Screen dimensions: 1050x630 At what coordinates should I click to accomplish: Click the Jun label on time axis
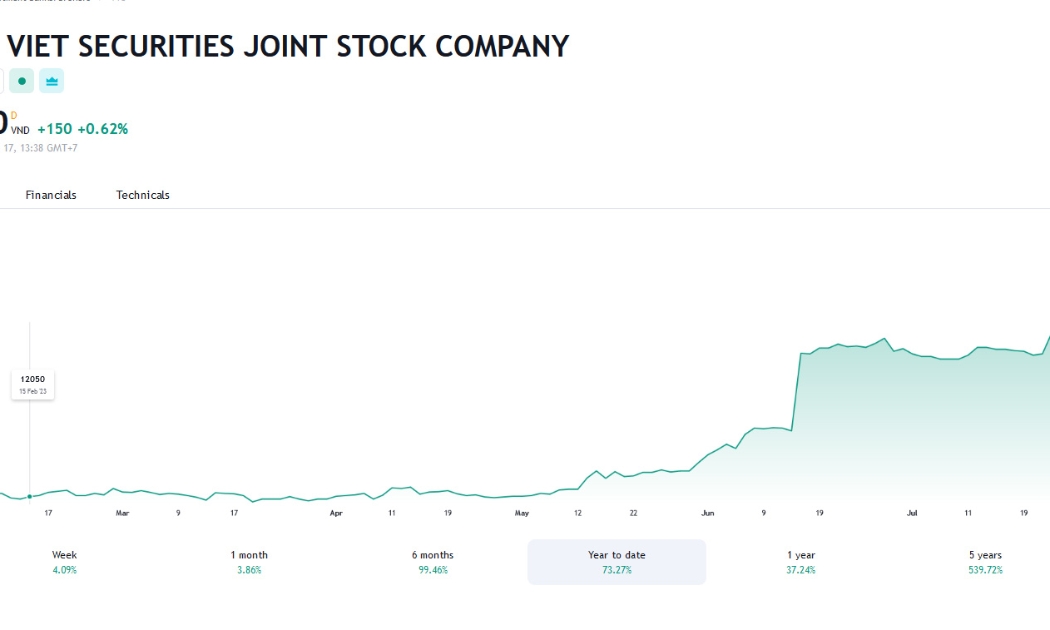click(x=708, y=514)
